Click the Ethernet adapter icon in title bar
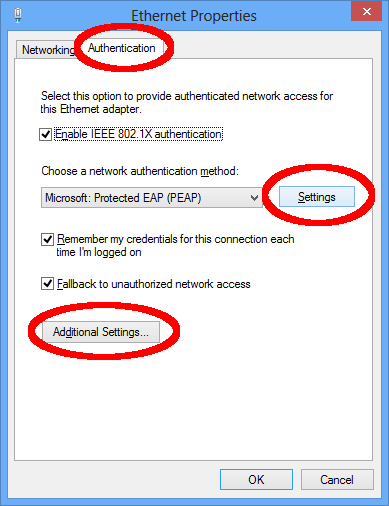 pos(18,15)
